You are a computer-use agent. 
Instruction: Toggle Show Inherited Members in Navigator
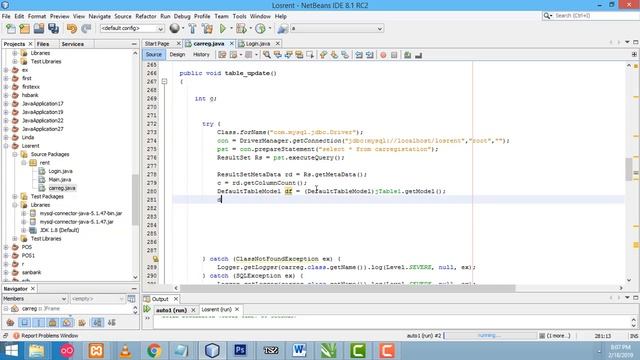(x=10, y=323)
